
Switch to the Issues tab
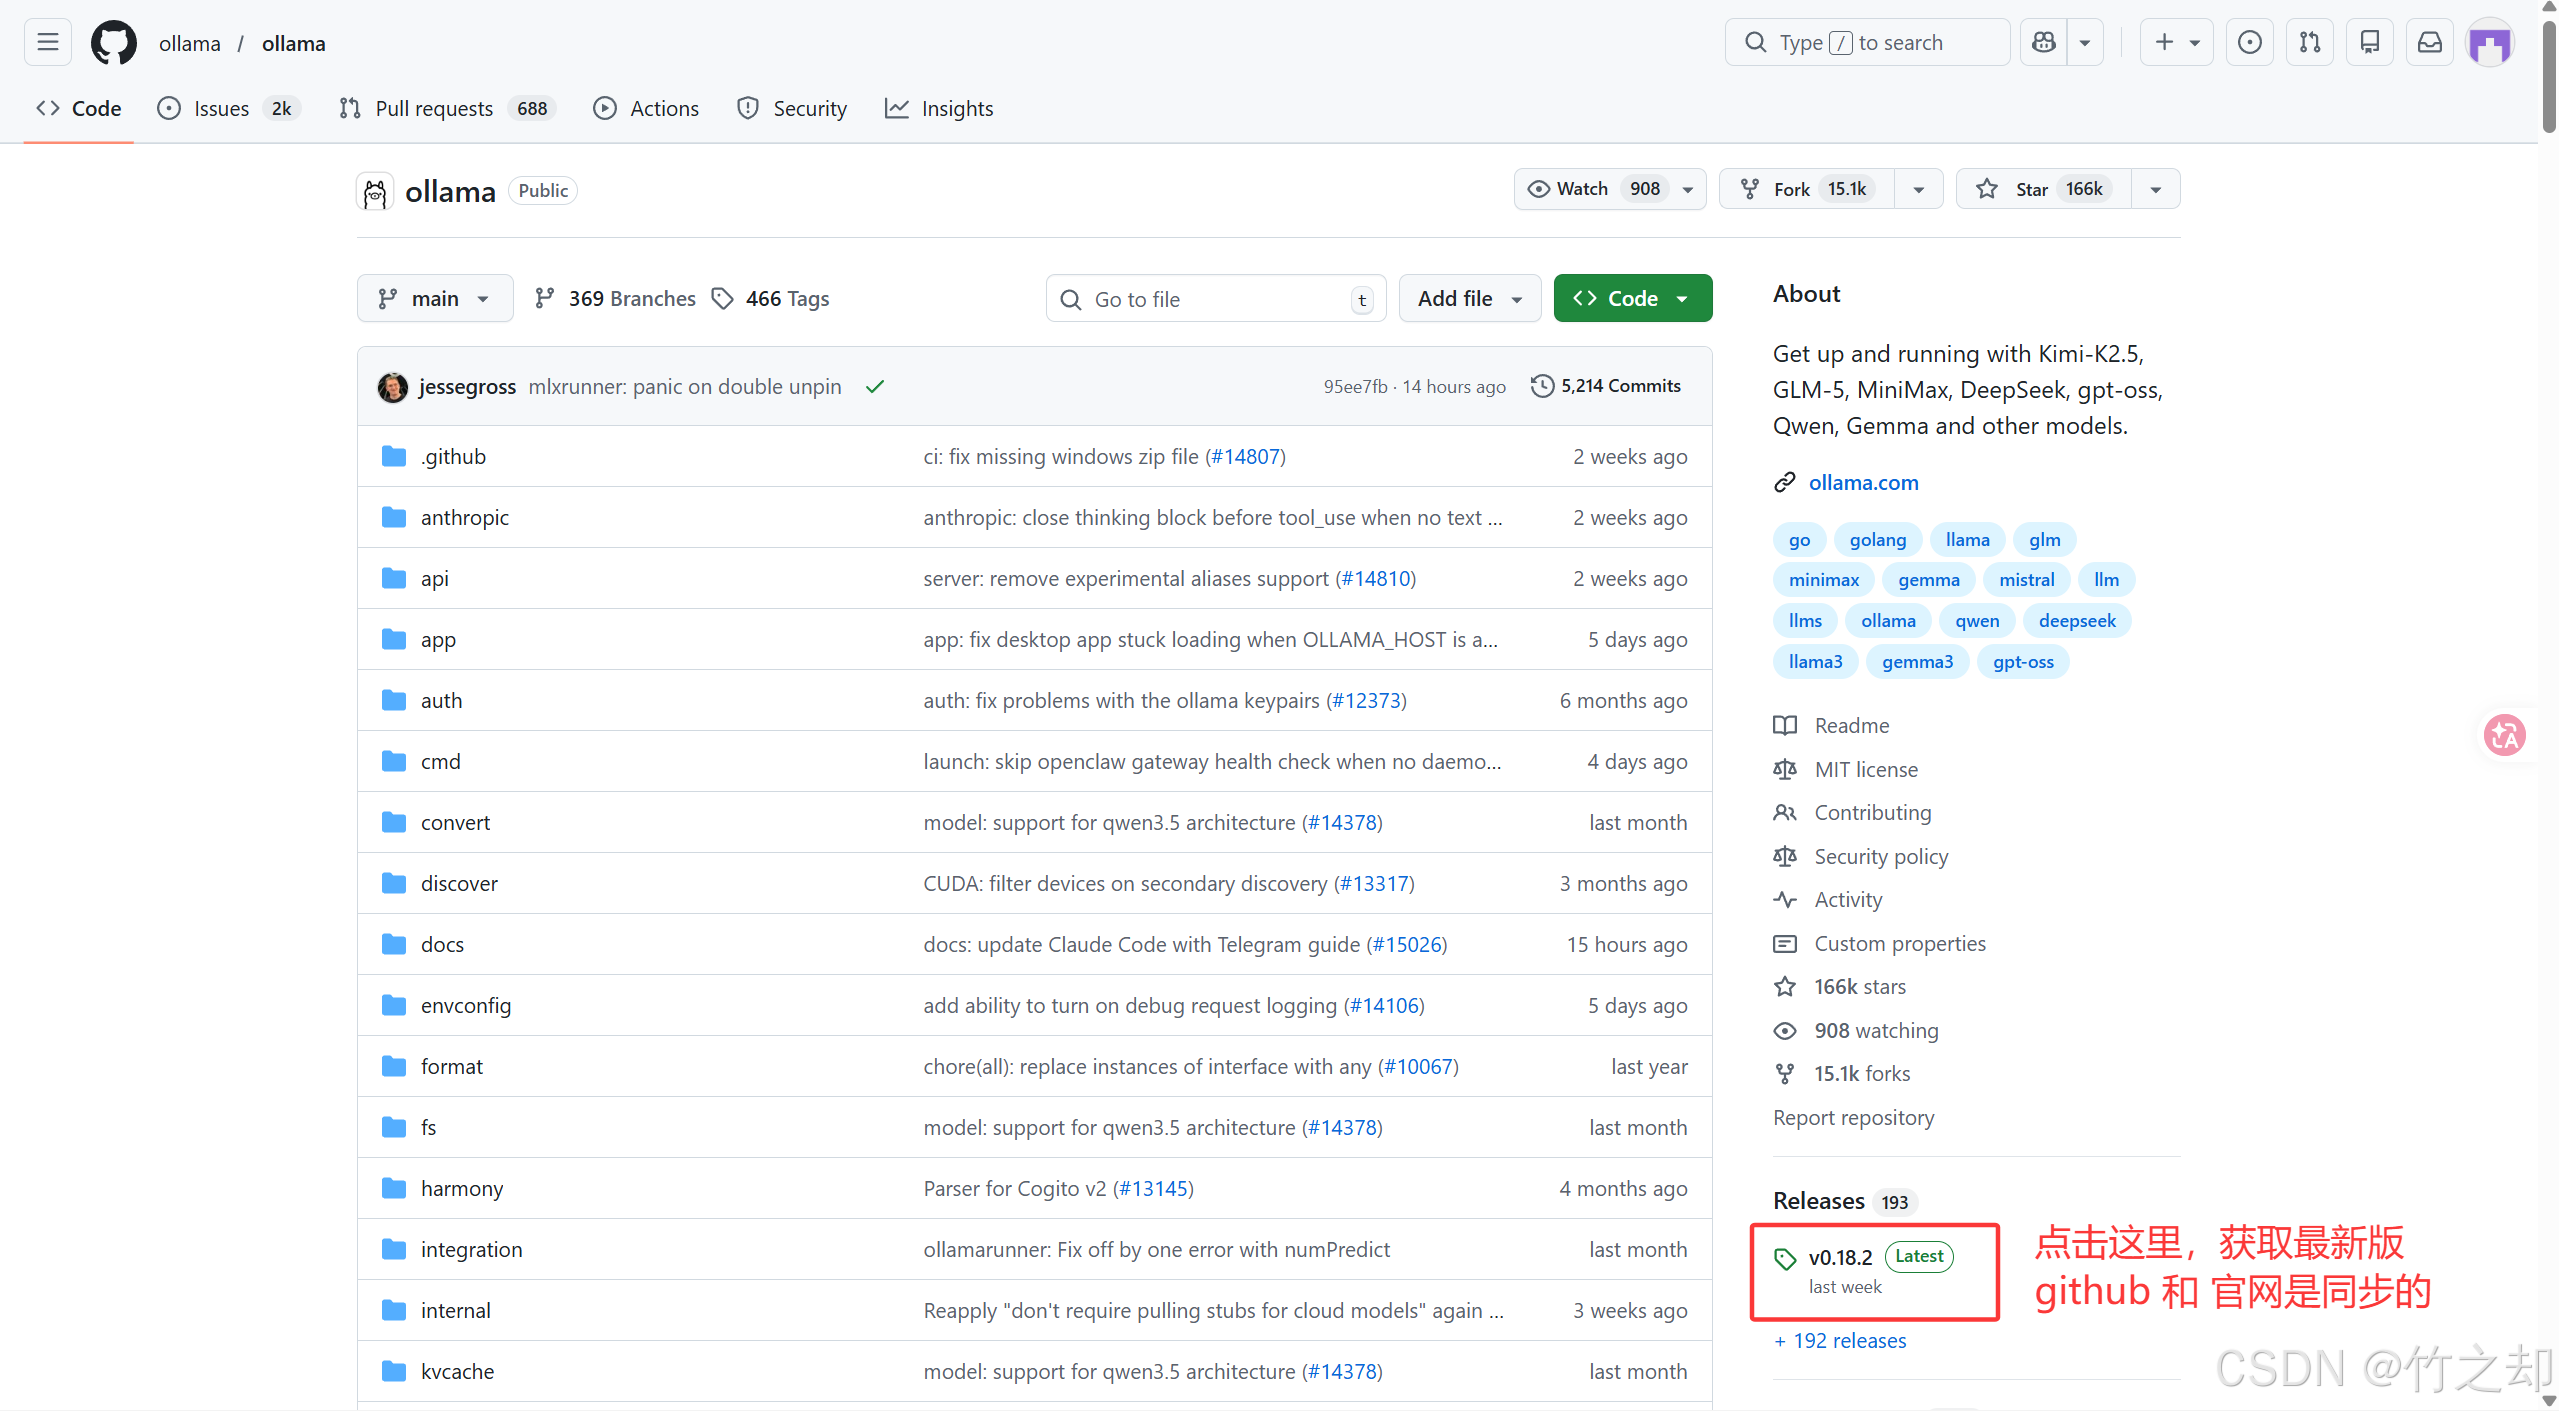(x=222, y=108)
